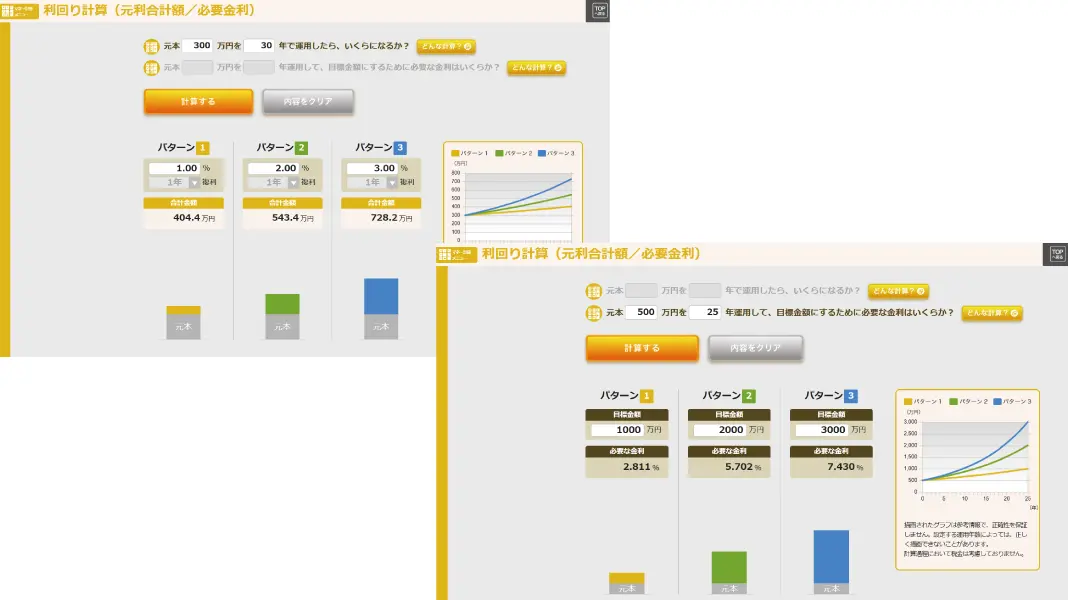The image size is (1068, 600).
Task: Open 1年 compounding dropdown under パターン 2
Action: [273, 183]
